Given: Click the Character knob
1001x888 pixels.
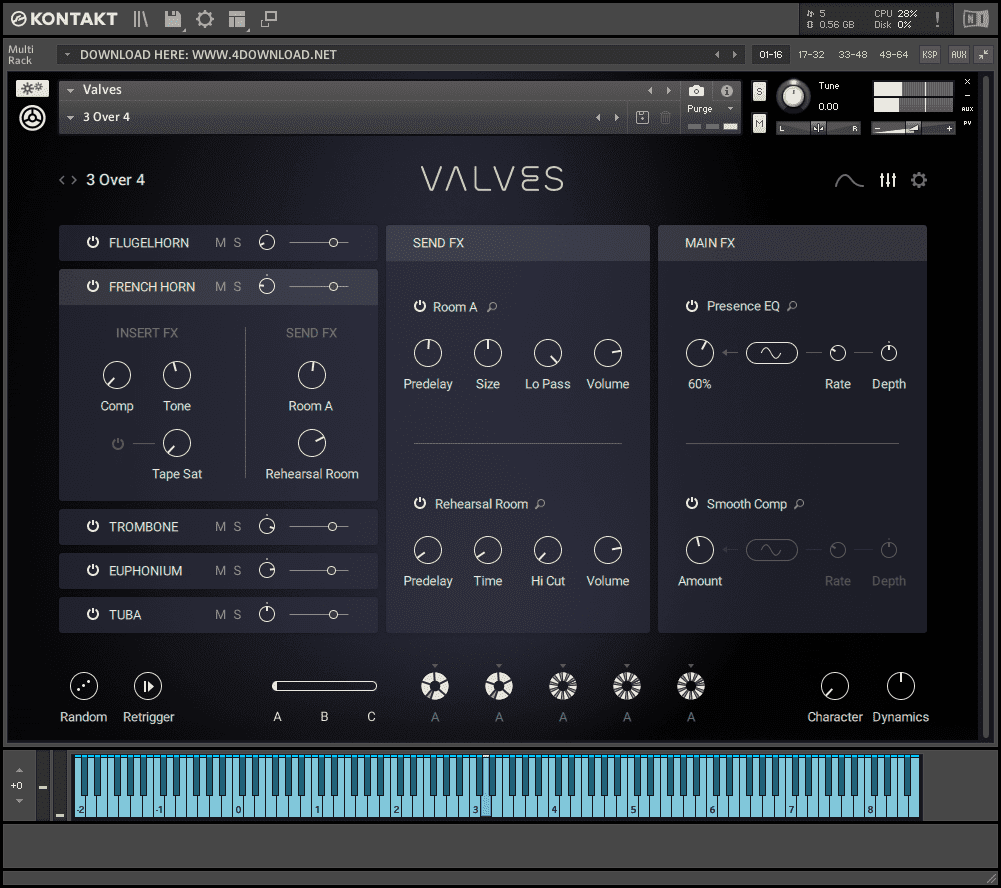Looking at the screenshot, I should 834,686.
